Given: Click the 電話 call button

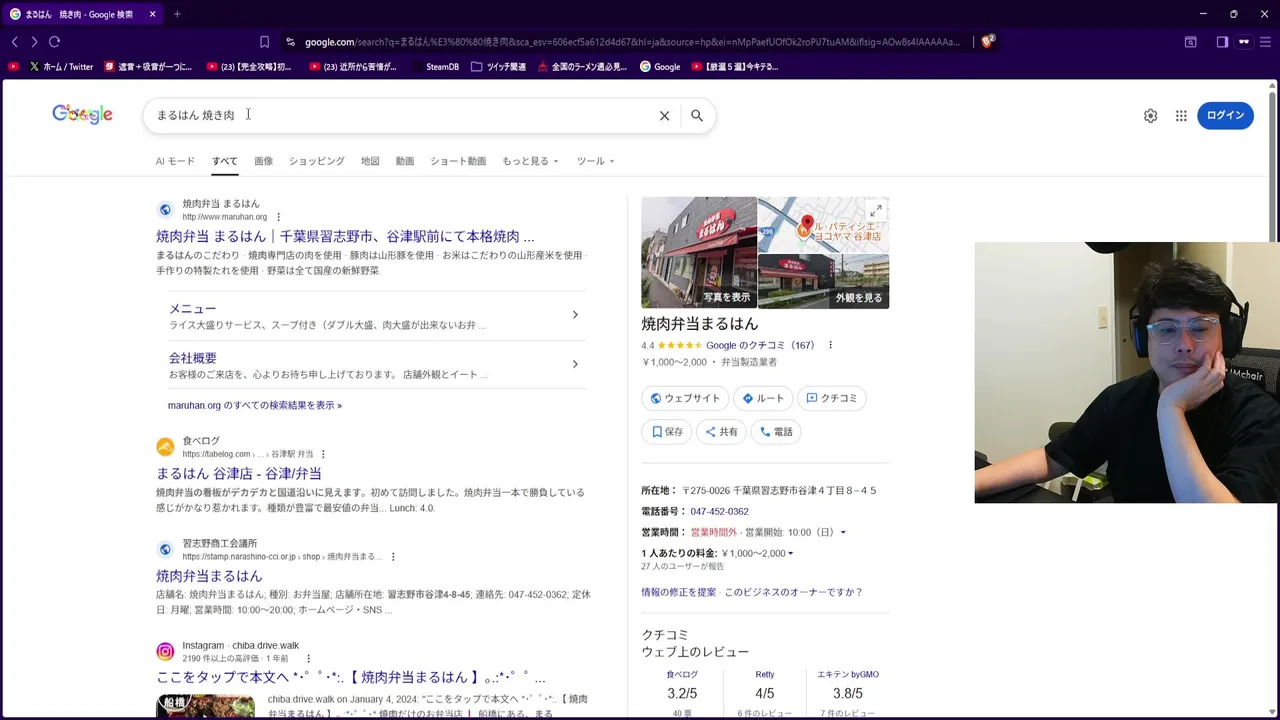Looking at the screenshot, I should (x=776, y=432).
